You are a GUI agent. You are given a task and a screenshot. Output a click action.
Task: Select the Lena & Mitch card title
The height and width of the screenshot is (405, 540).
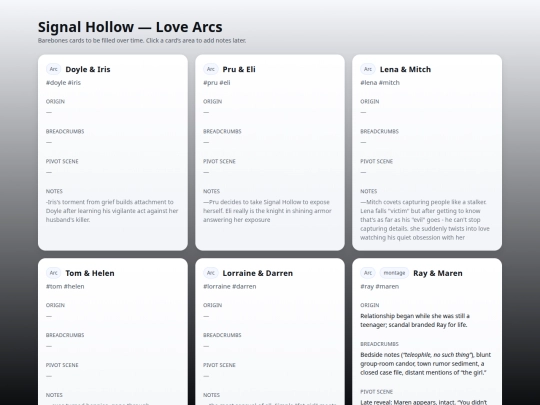click(405, 69)
